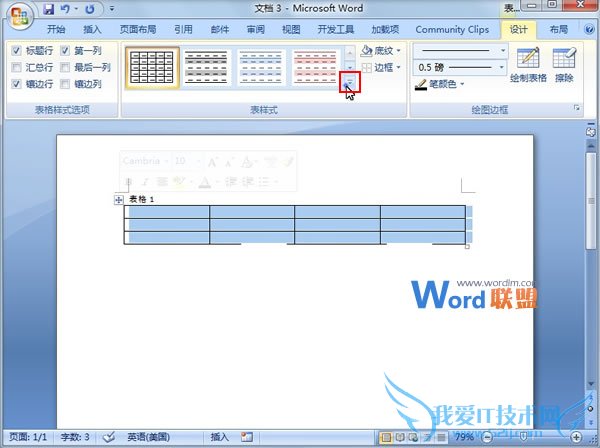Click the table resize handle
600x448 pixels.
pyautogui.click(x=467, y=247)
